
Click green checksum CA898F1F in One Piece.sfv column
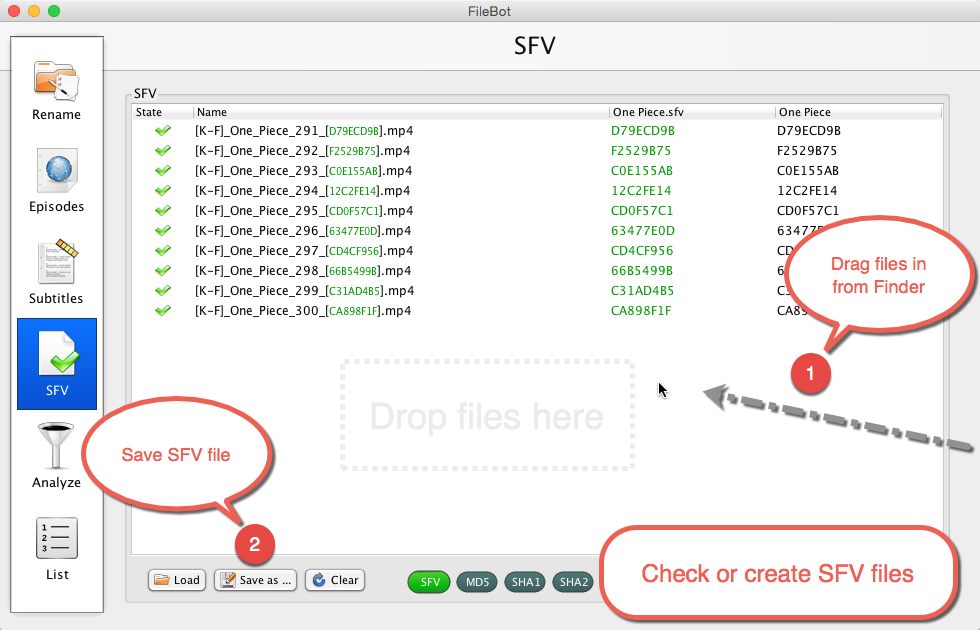[641, 311]
